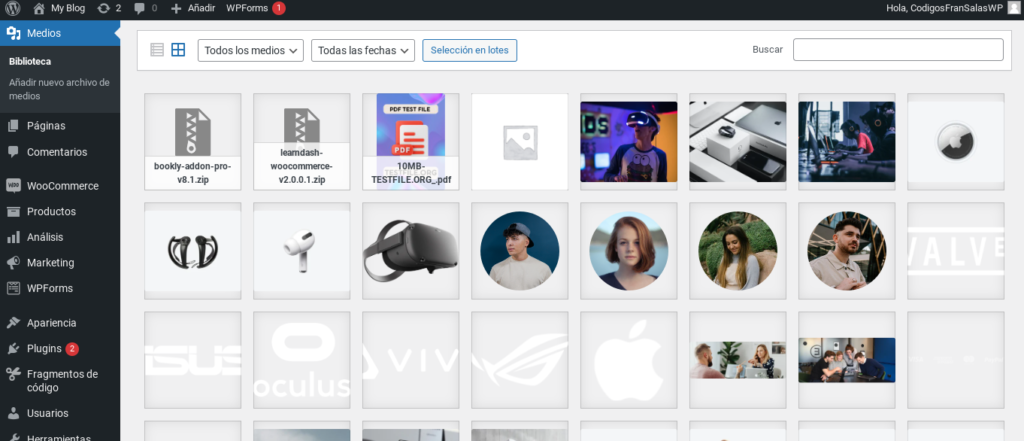Open the Apariencia menu item
This screenshot has height=441, width=1024.
[x=52, y=323]
